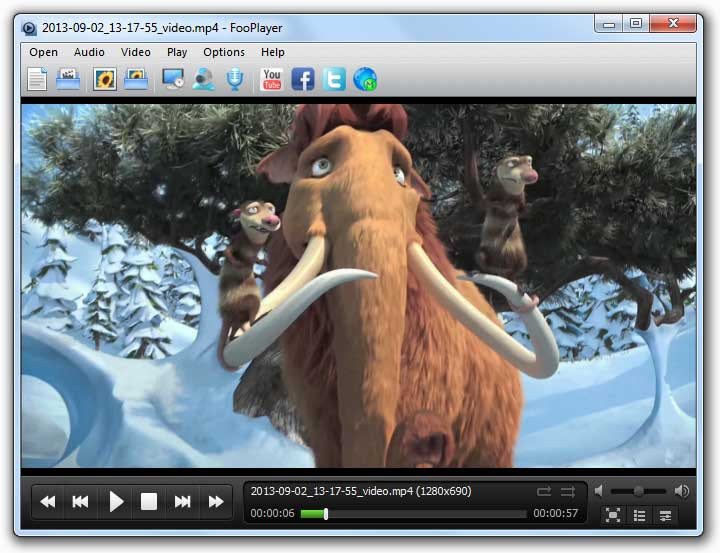Screen dimensions: 720x553
Task: Click the FooPlayer title bar app icon
Action: pyautogui.click(x=29, y=28)
